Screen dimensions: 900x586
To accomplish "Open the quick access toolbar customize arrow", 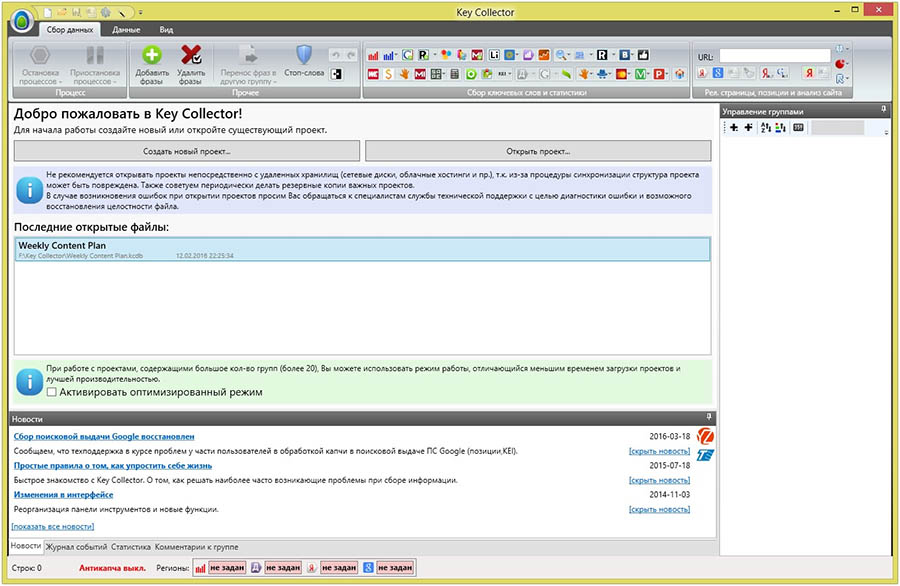I will tap(141, 12).
